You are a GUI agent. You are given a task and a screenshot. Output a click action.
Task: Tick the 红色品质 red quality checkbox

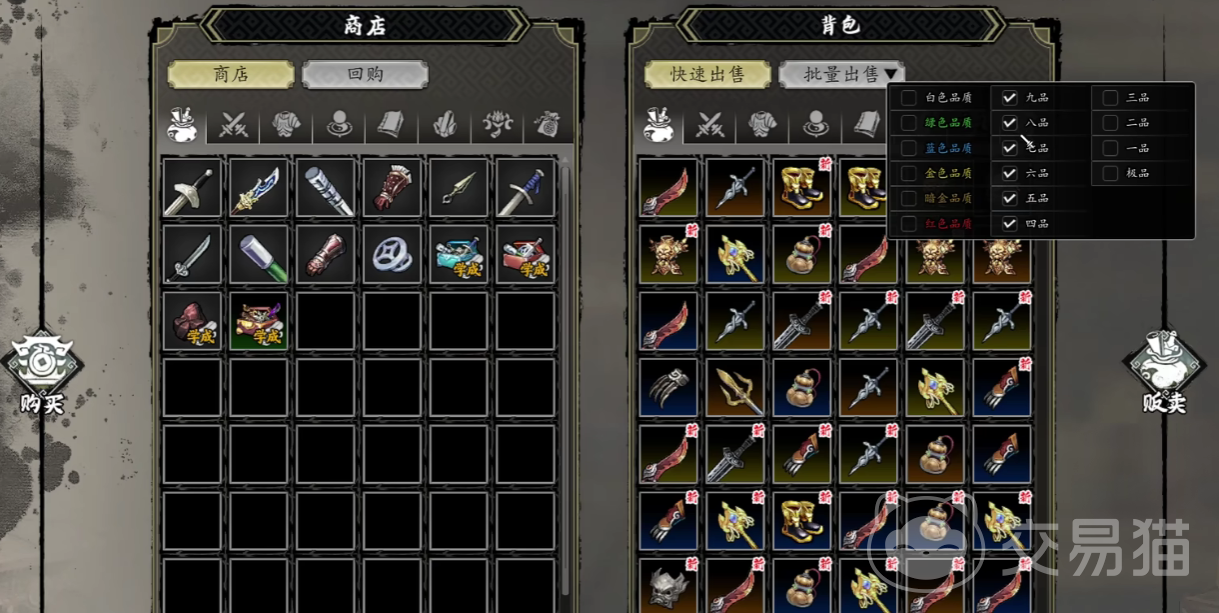[x=908, y=223]
